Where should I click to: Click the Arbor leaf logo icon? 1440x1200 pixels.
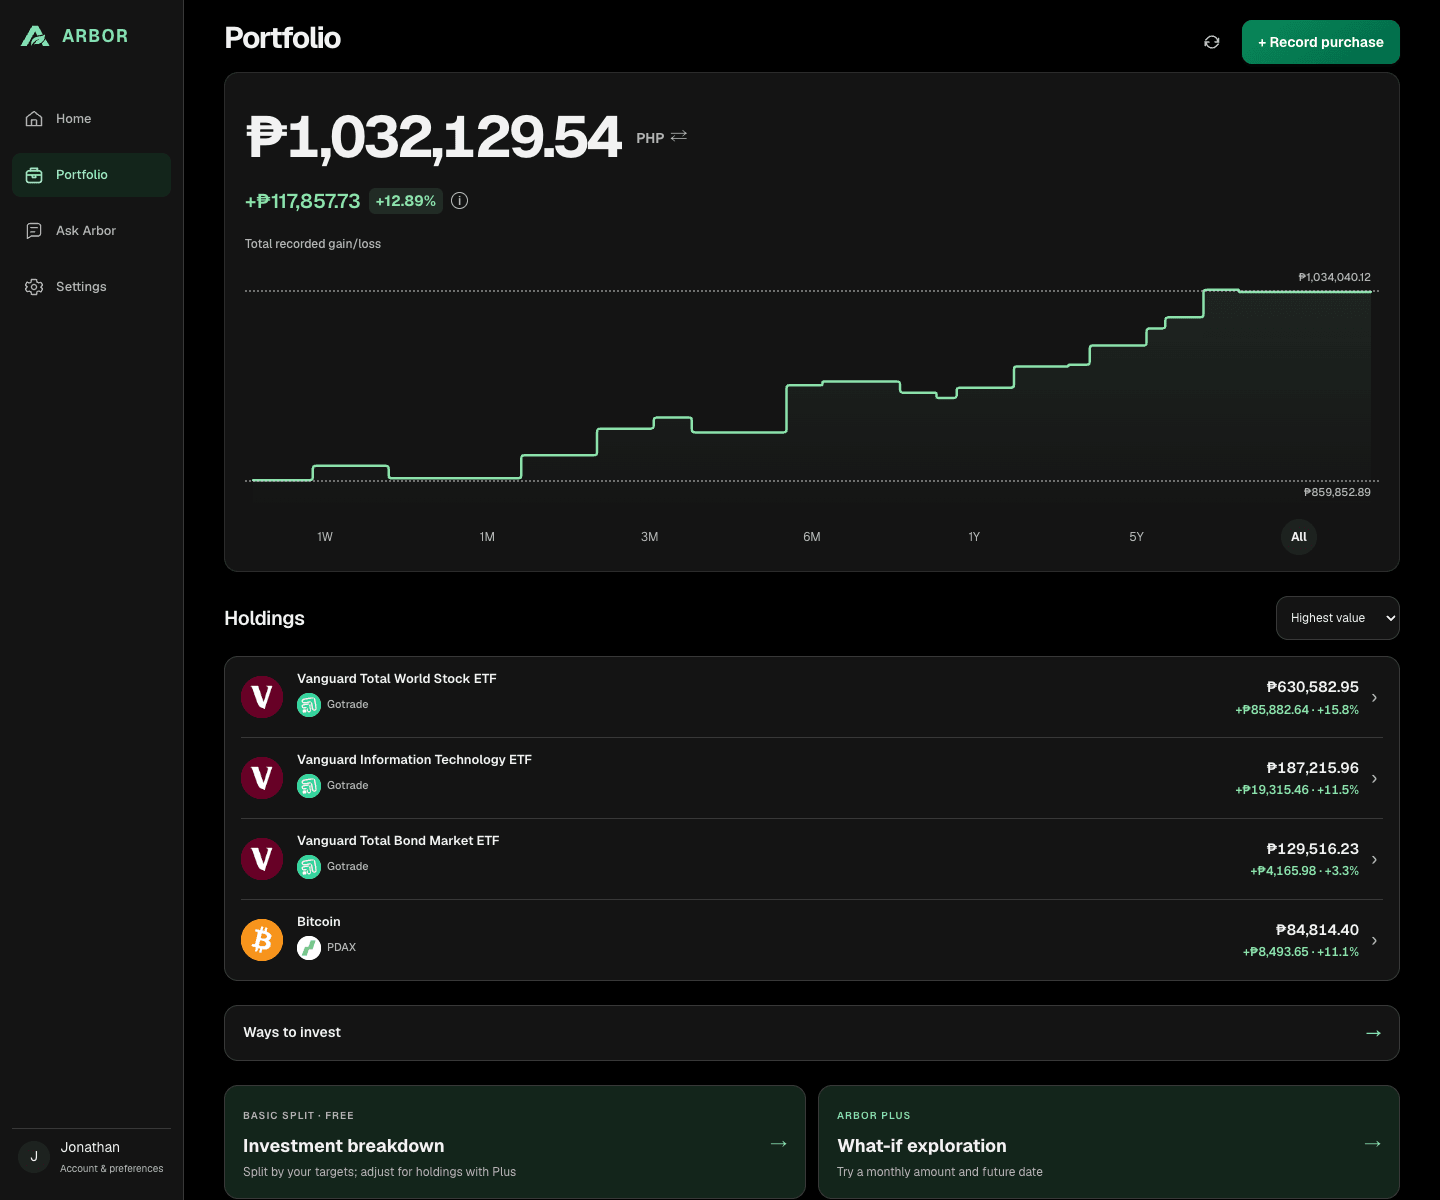(x=35, y=36)
